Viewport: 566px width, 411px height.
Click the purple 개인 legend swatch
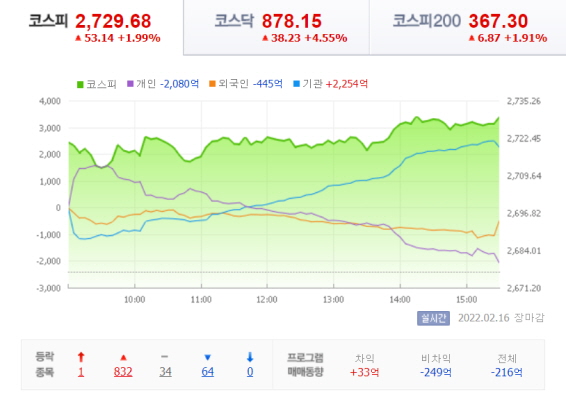130,84
